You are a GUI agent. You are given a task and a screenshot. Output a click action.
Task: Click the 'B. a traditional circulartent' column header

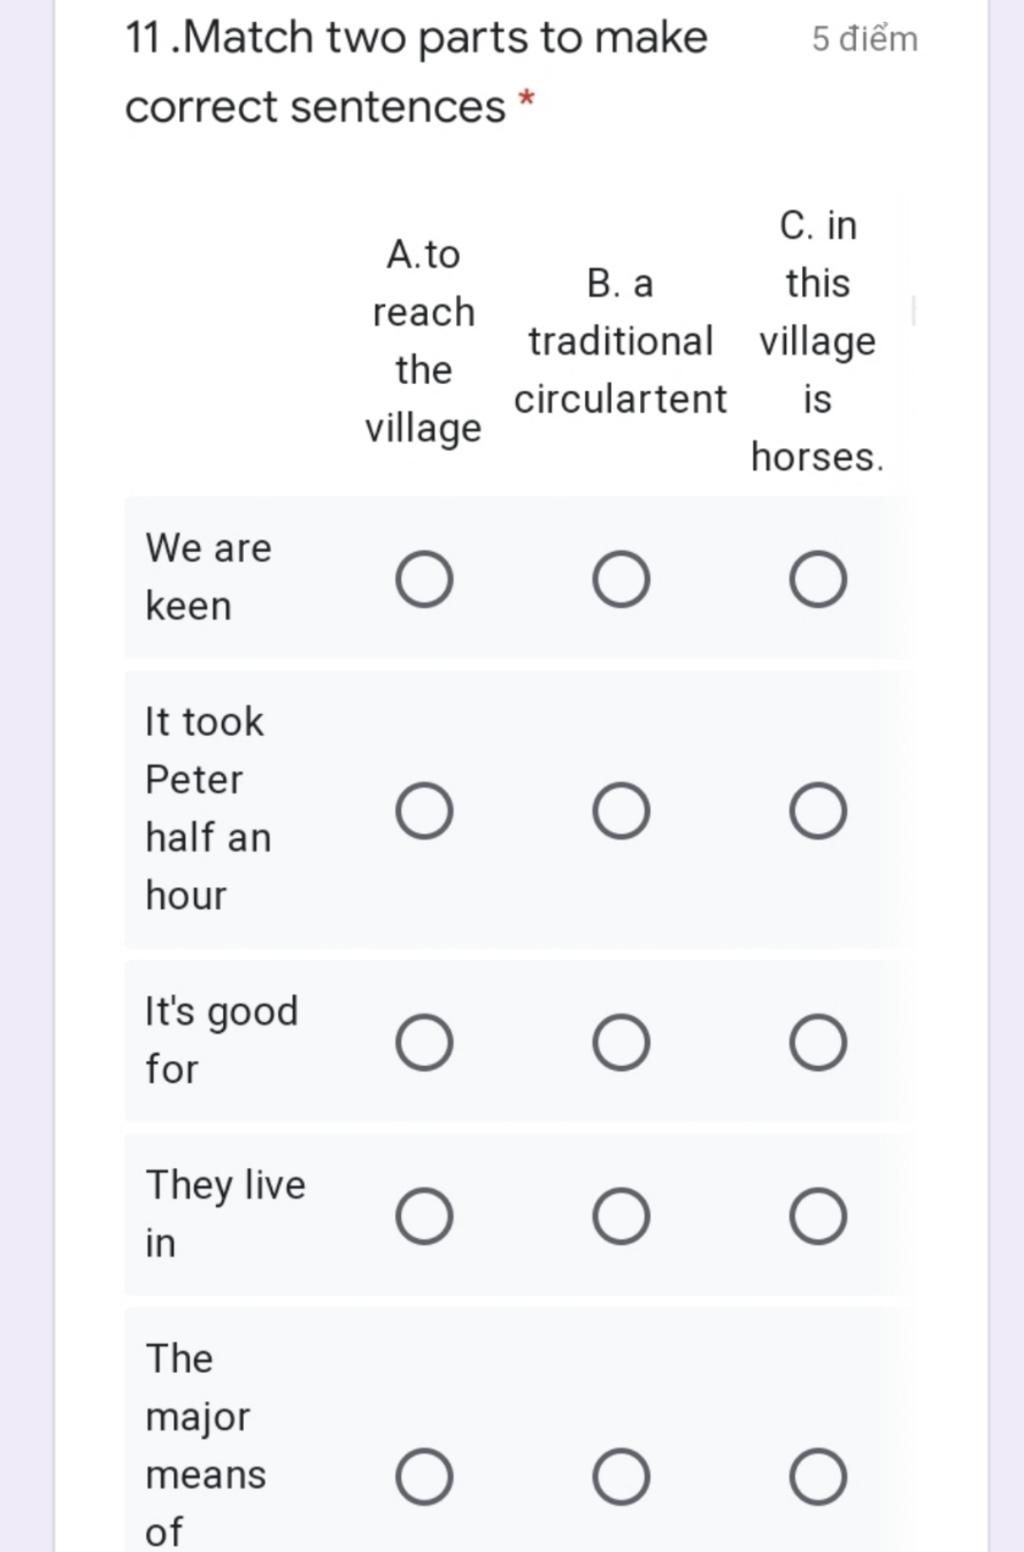pyautogui.click(x=620, y=341)
